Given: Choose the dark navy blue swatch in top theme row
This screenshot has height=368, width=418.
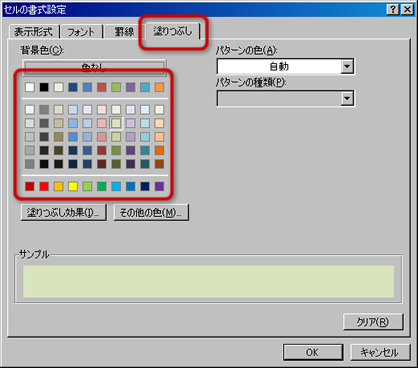Looking at the screenshot, I should tap(73, 87).
